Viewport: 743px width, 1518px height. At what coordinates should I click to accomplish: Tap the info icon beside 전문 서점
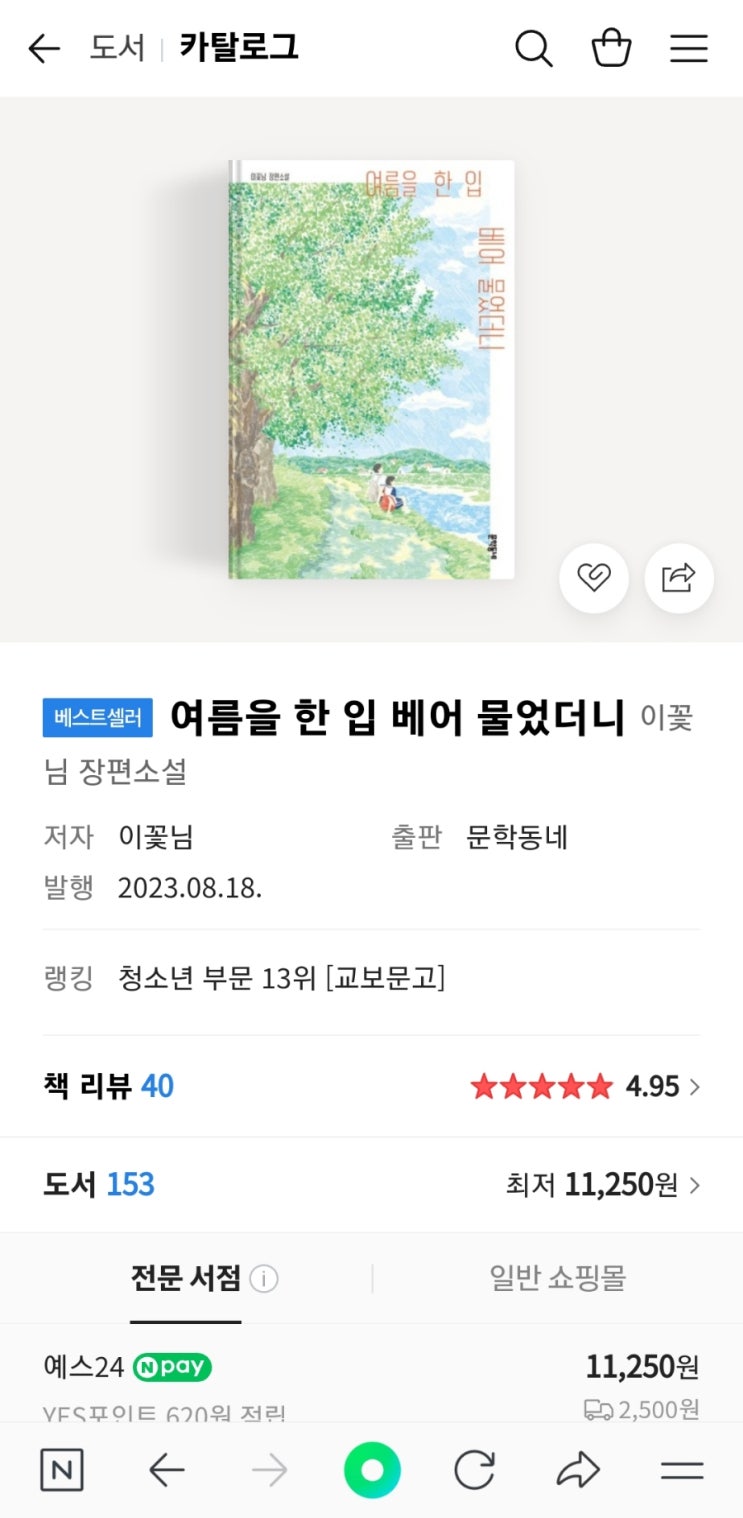click(x=264, y=1279)
